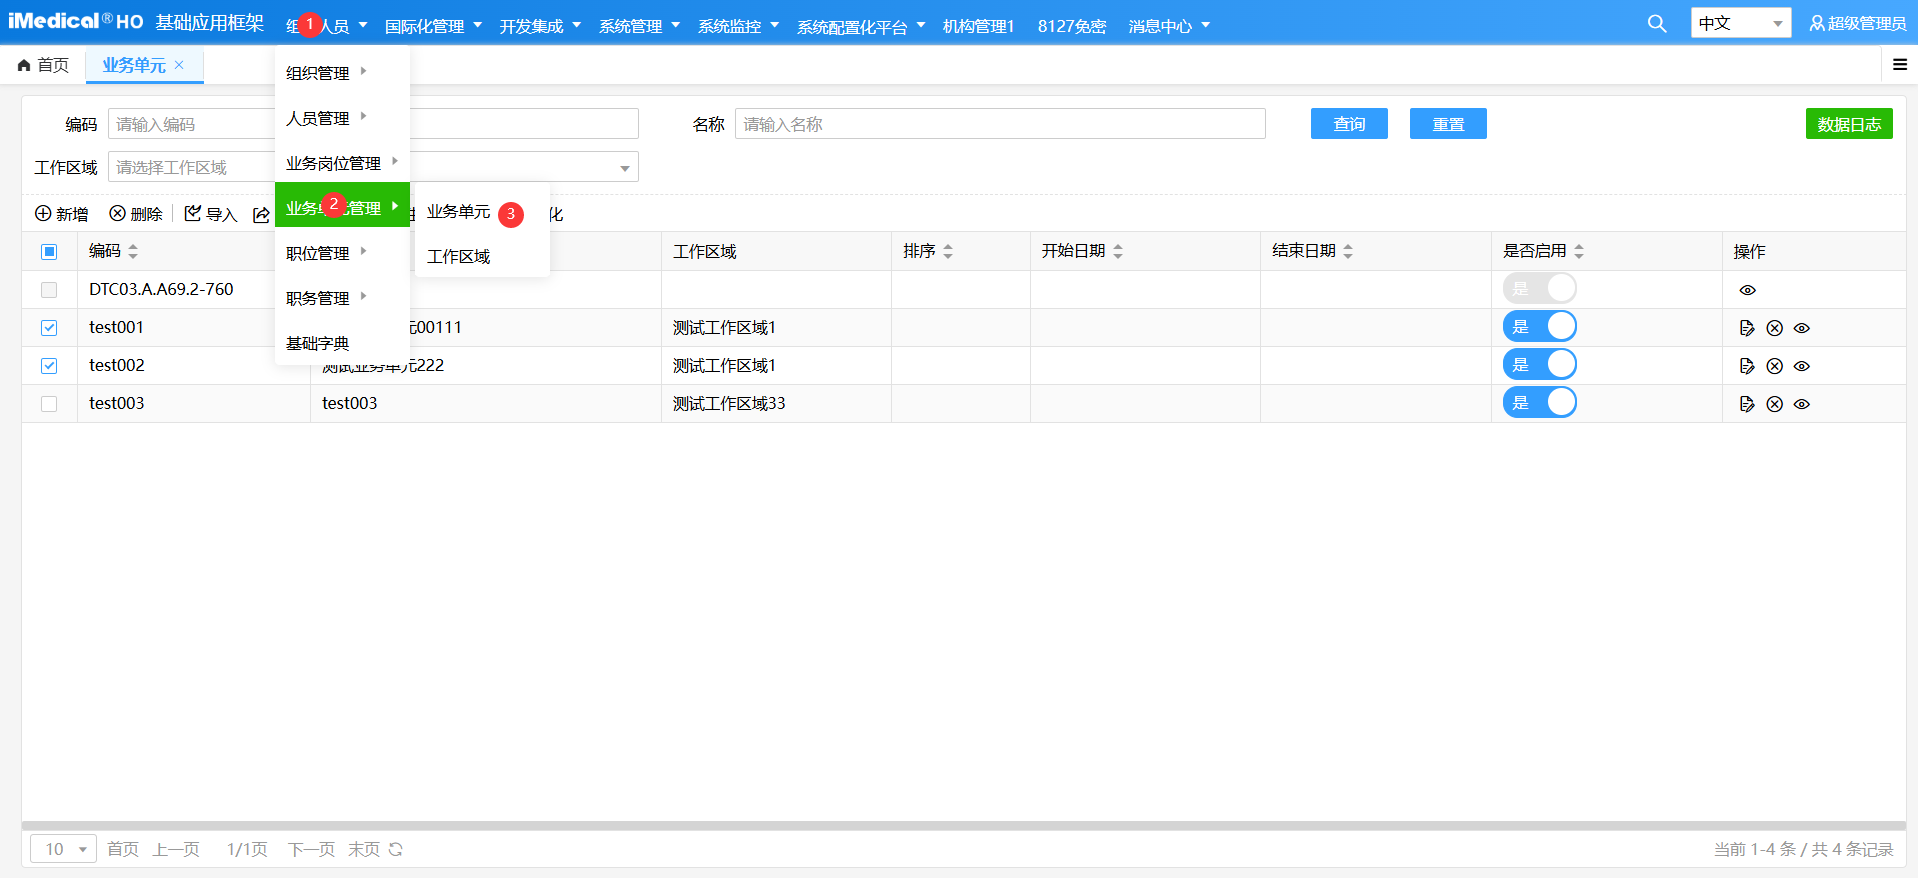The height and width of the screenshot is (878, 1918).
Task: Open 基础字典 in the dropdown menu
Action: coord(318,343)
